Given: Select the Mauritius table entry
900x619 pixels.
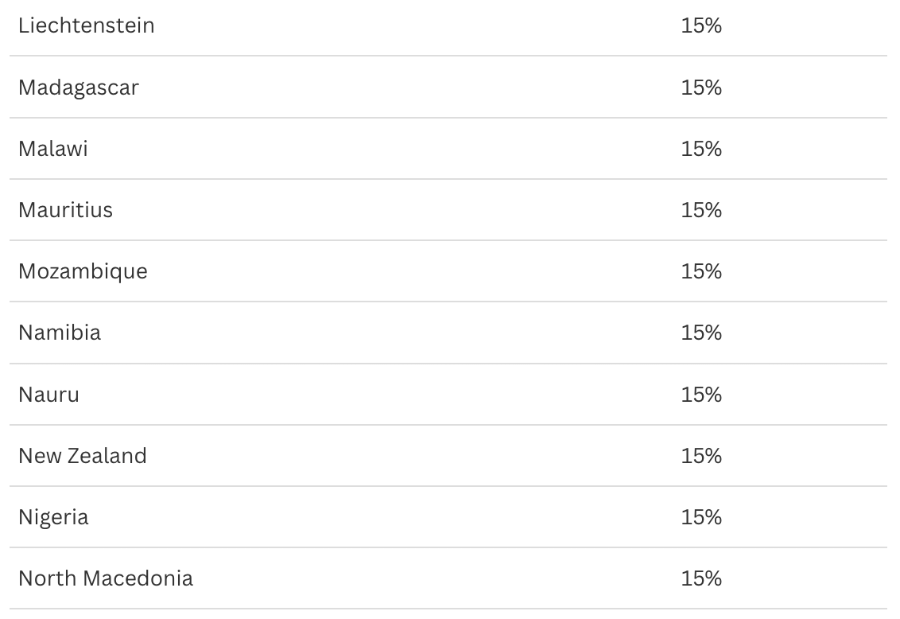Looking at the screenshot, I should (65, 210).
